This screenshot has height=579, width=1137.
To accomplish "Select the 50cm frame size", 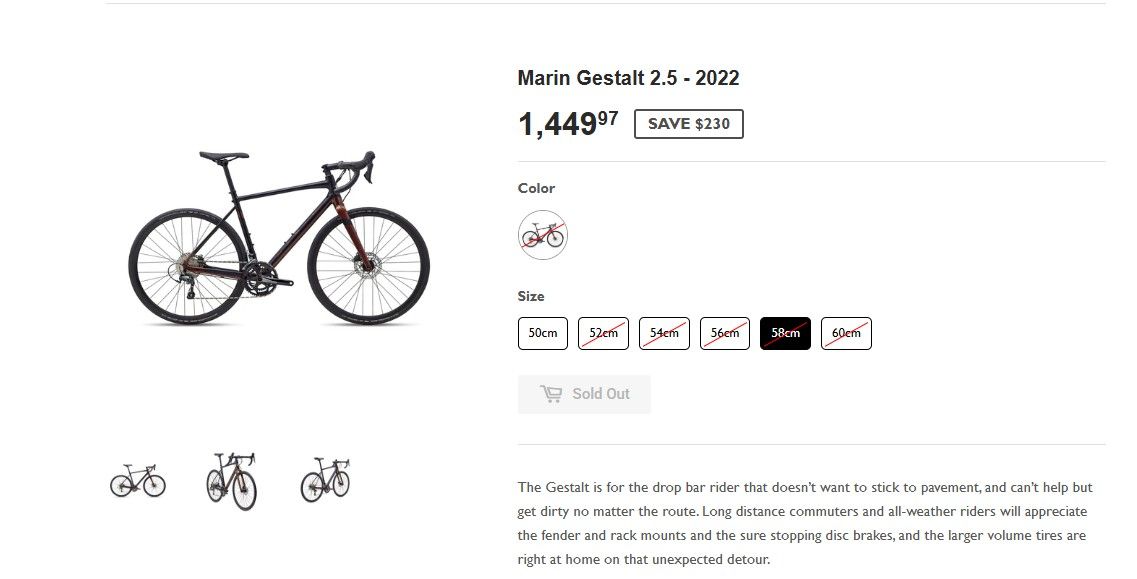I will (542, 333).
